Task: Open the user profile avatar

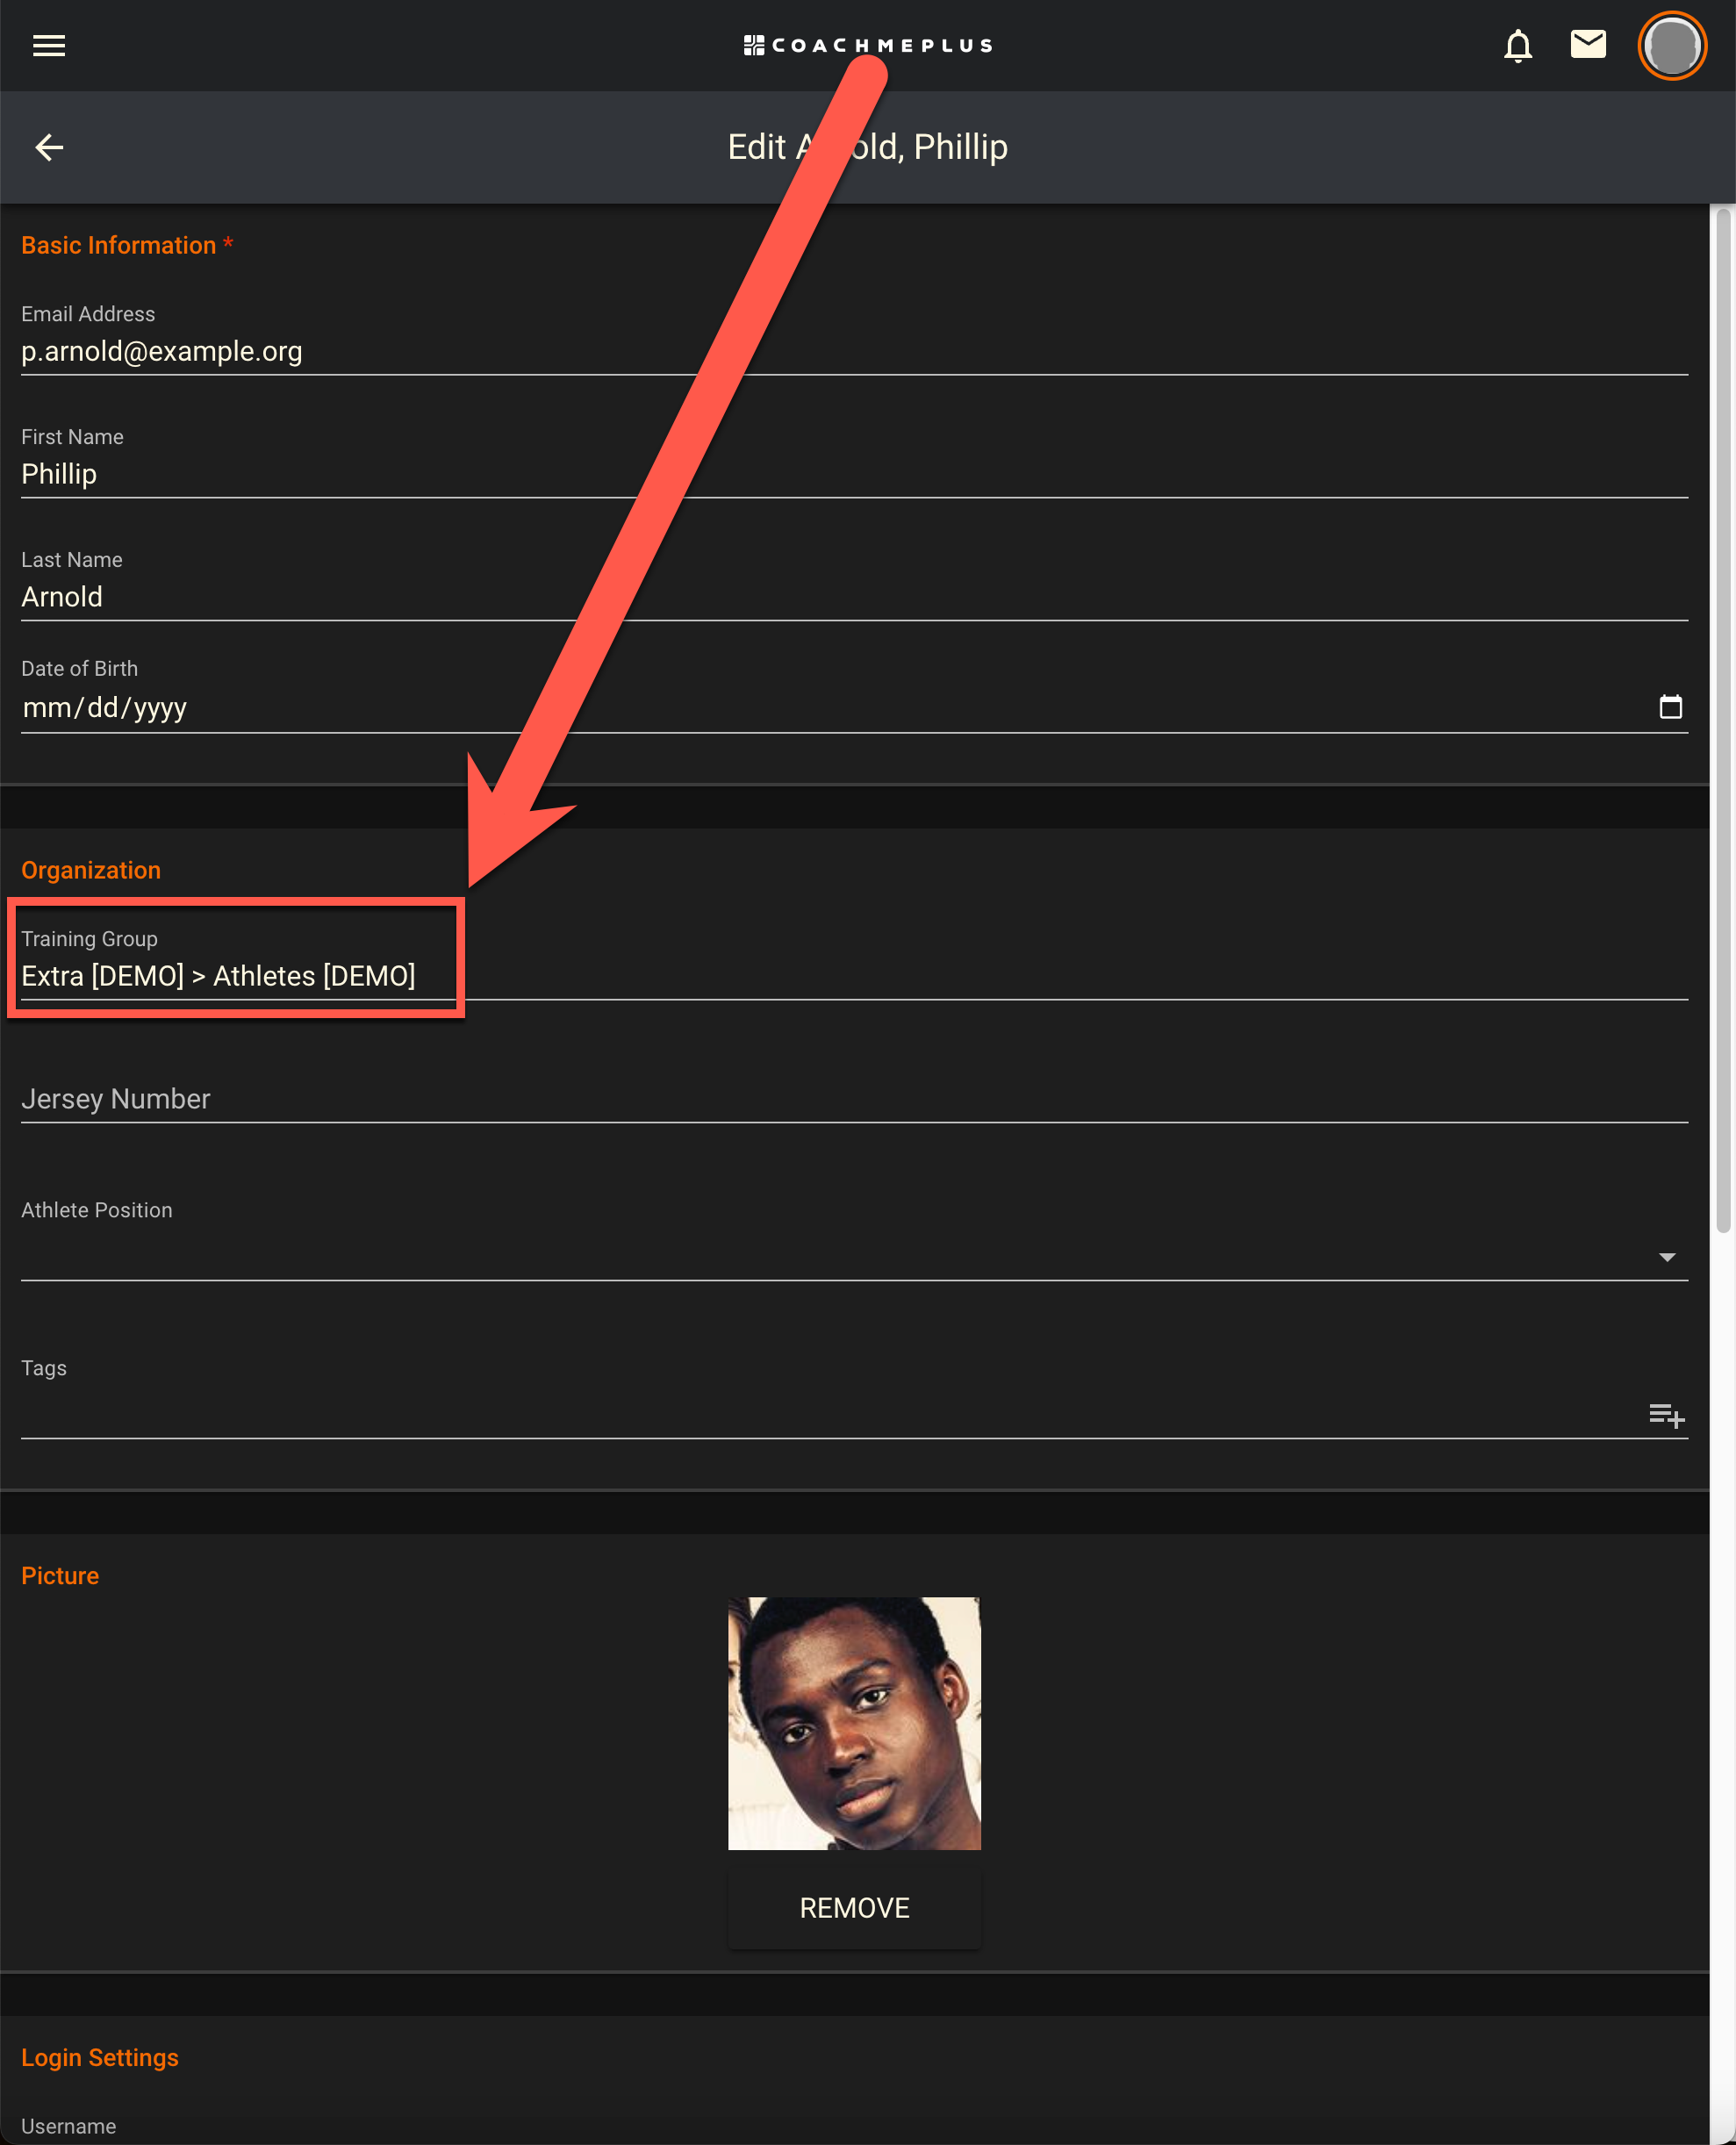Action: [1671, 45]
